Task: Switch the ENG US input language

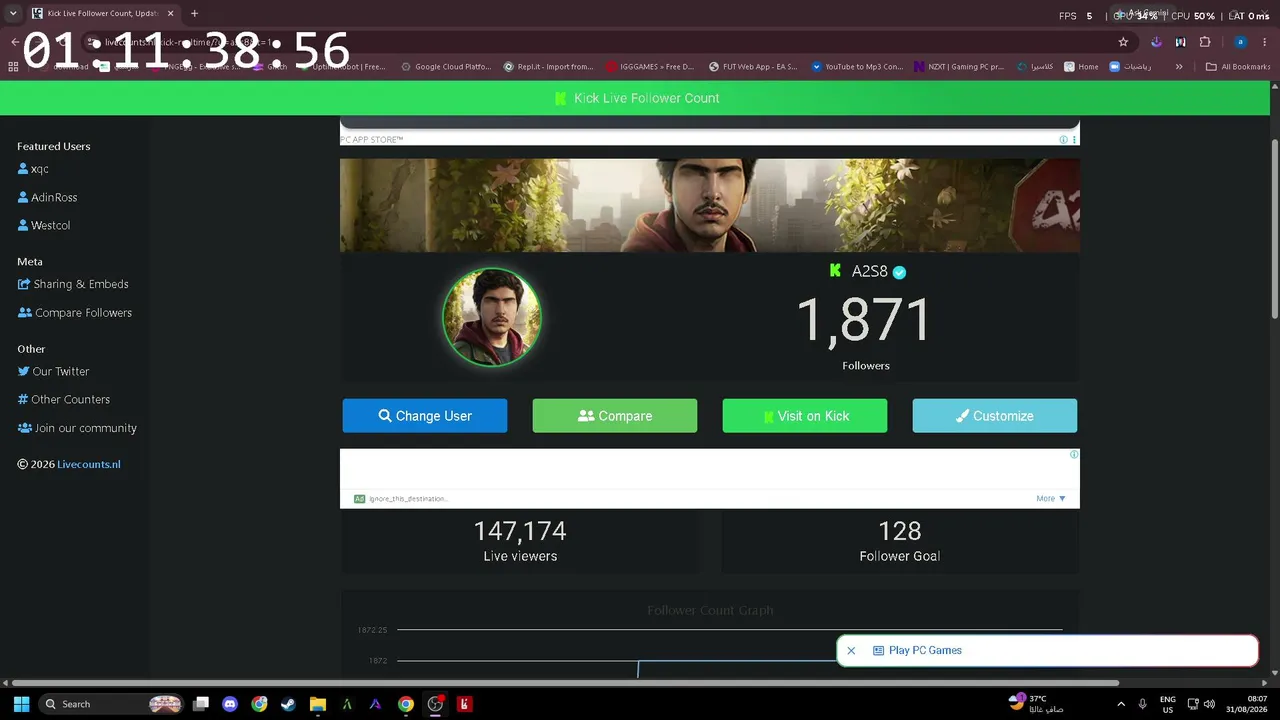Action: tap(1168, 704)
